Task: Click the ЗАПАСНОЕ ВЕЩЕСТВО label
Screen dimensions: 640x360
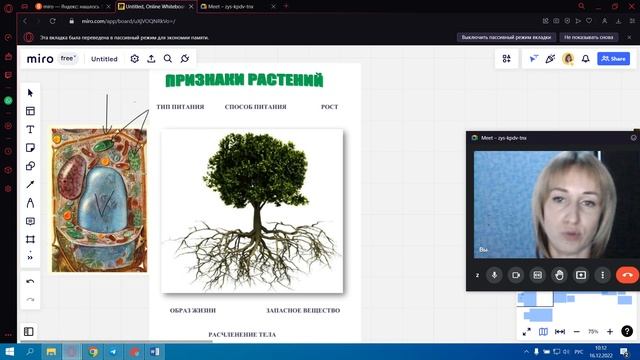Action: (x=303, y=311)
